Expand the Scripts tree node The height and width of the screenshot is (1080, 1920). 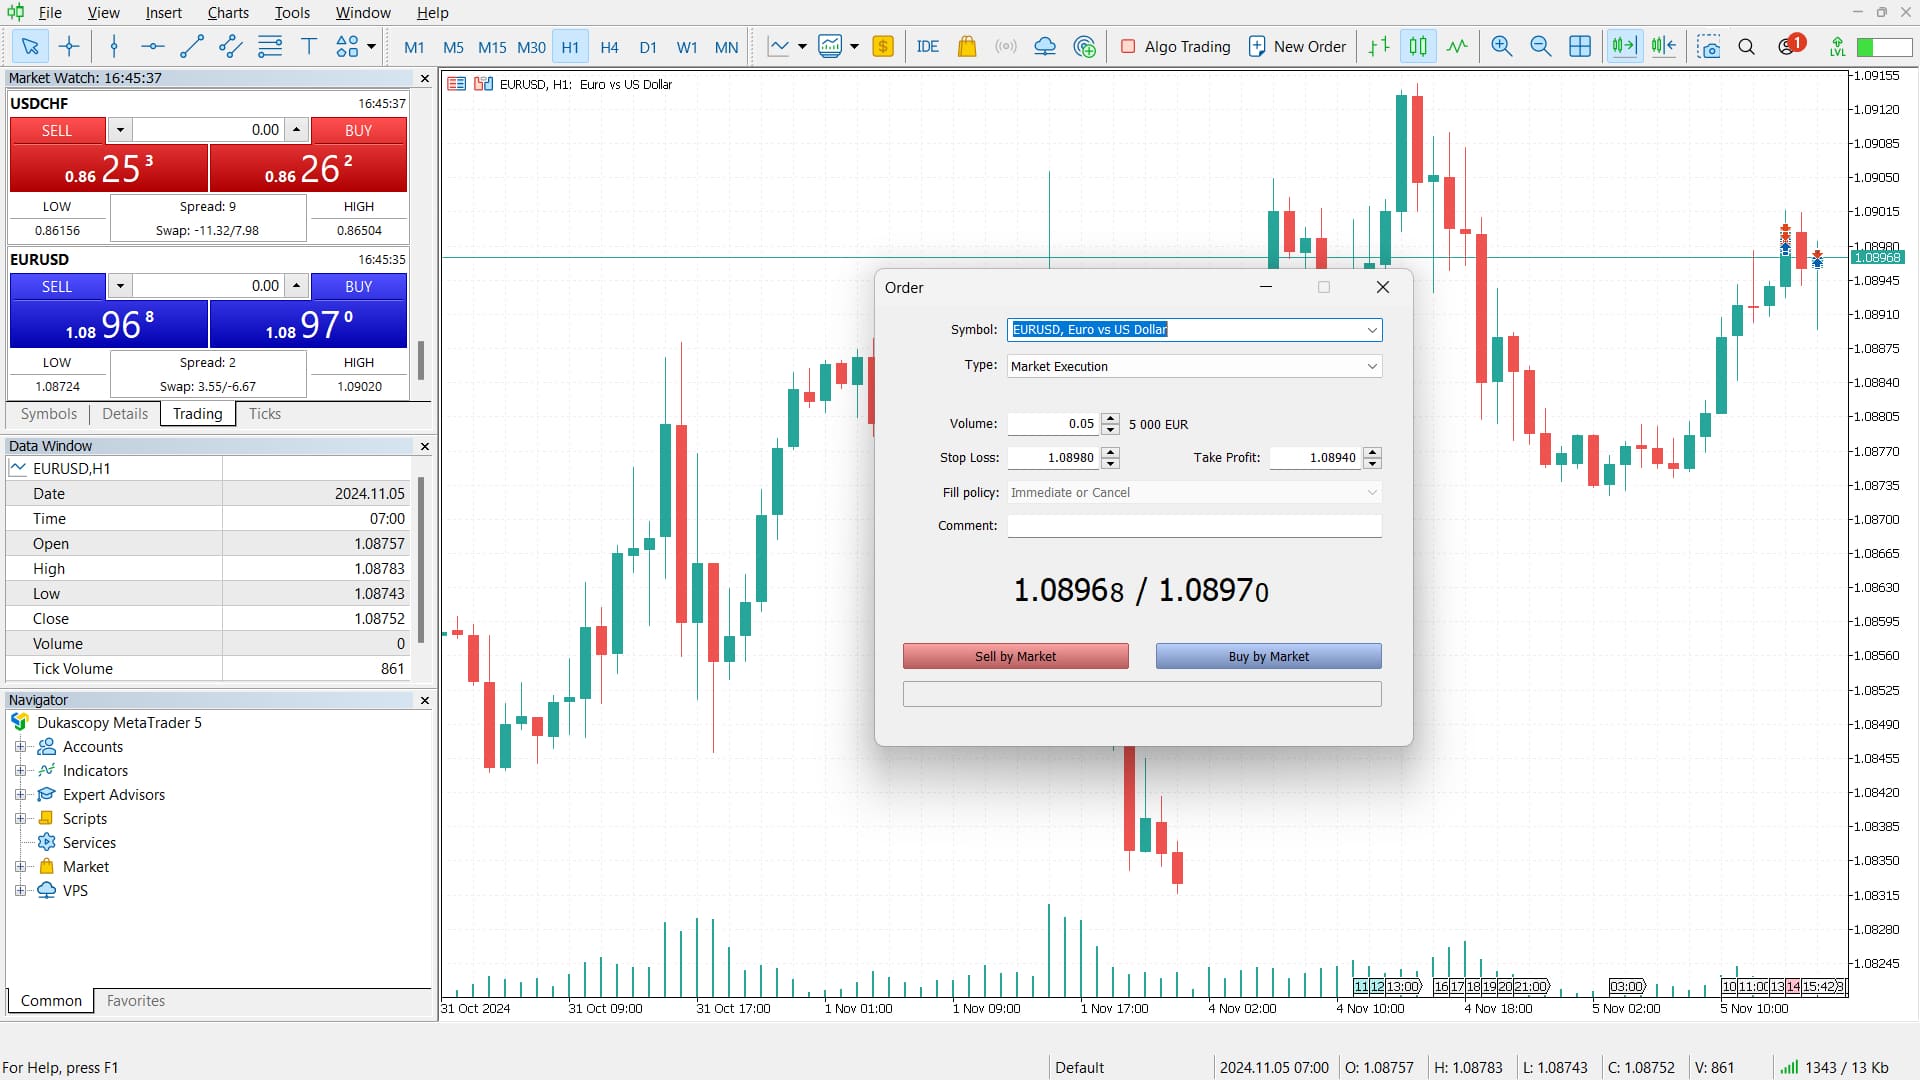click(20, 818)
